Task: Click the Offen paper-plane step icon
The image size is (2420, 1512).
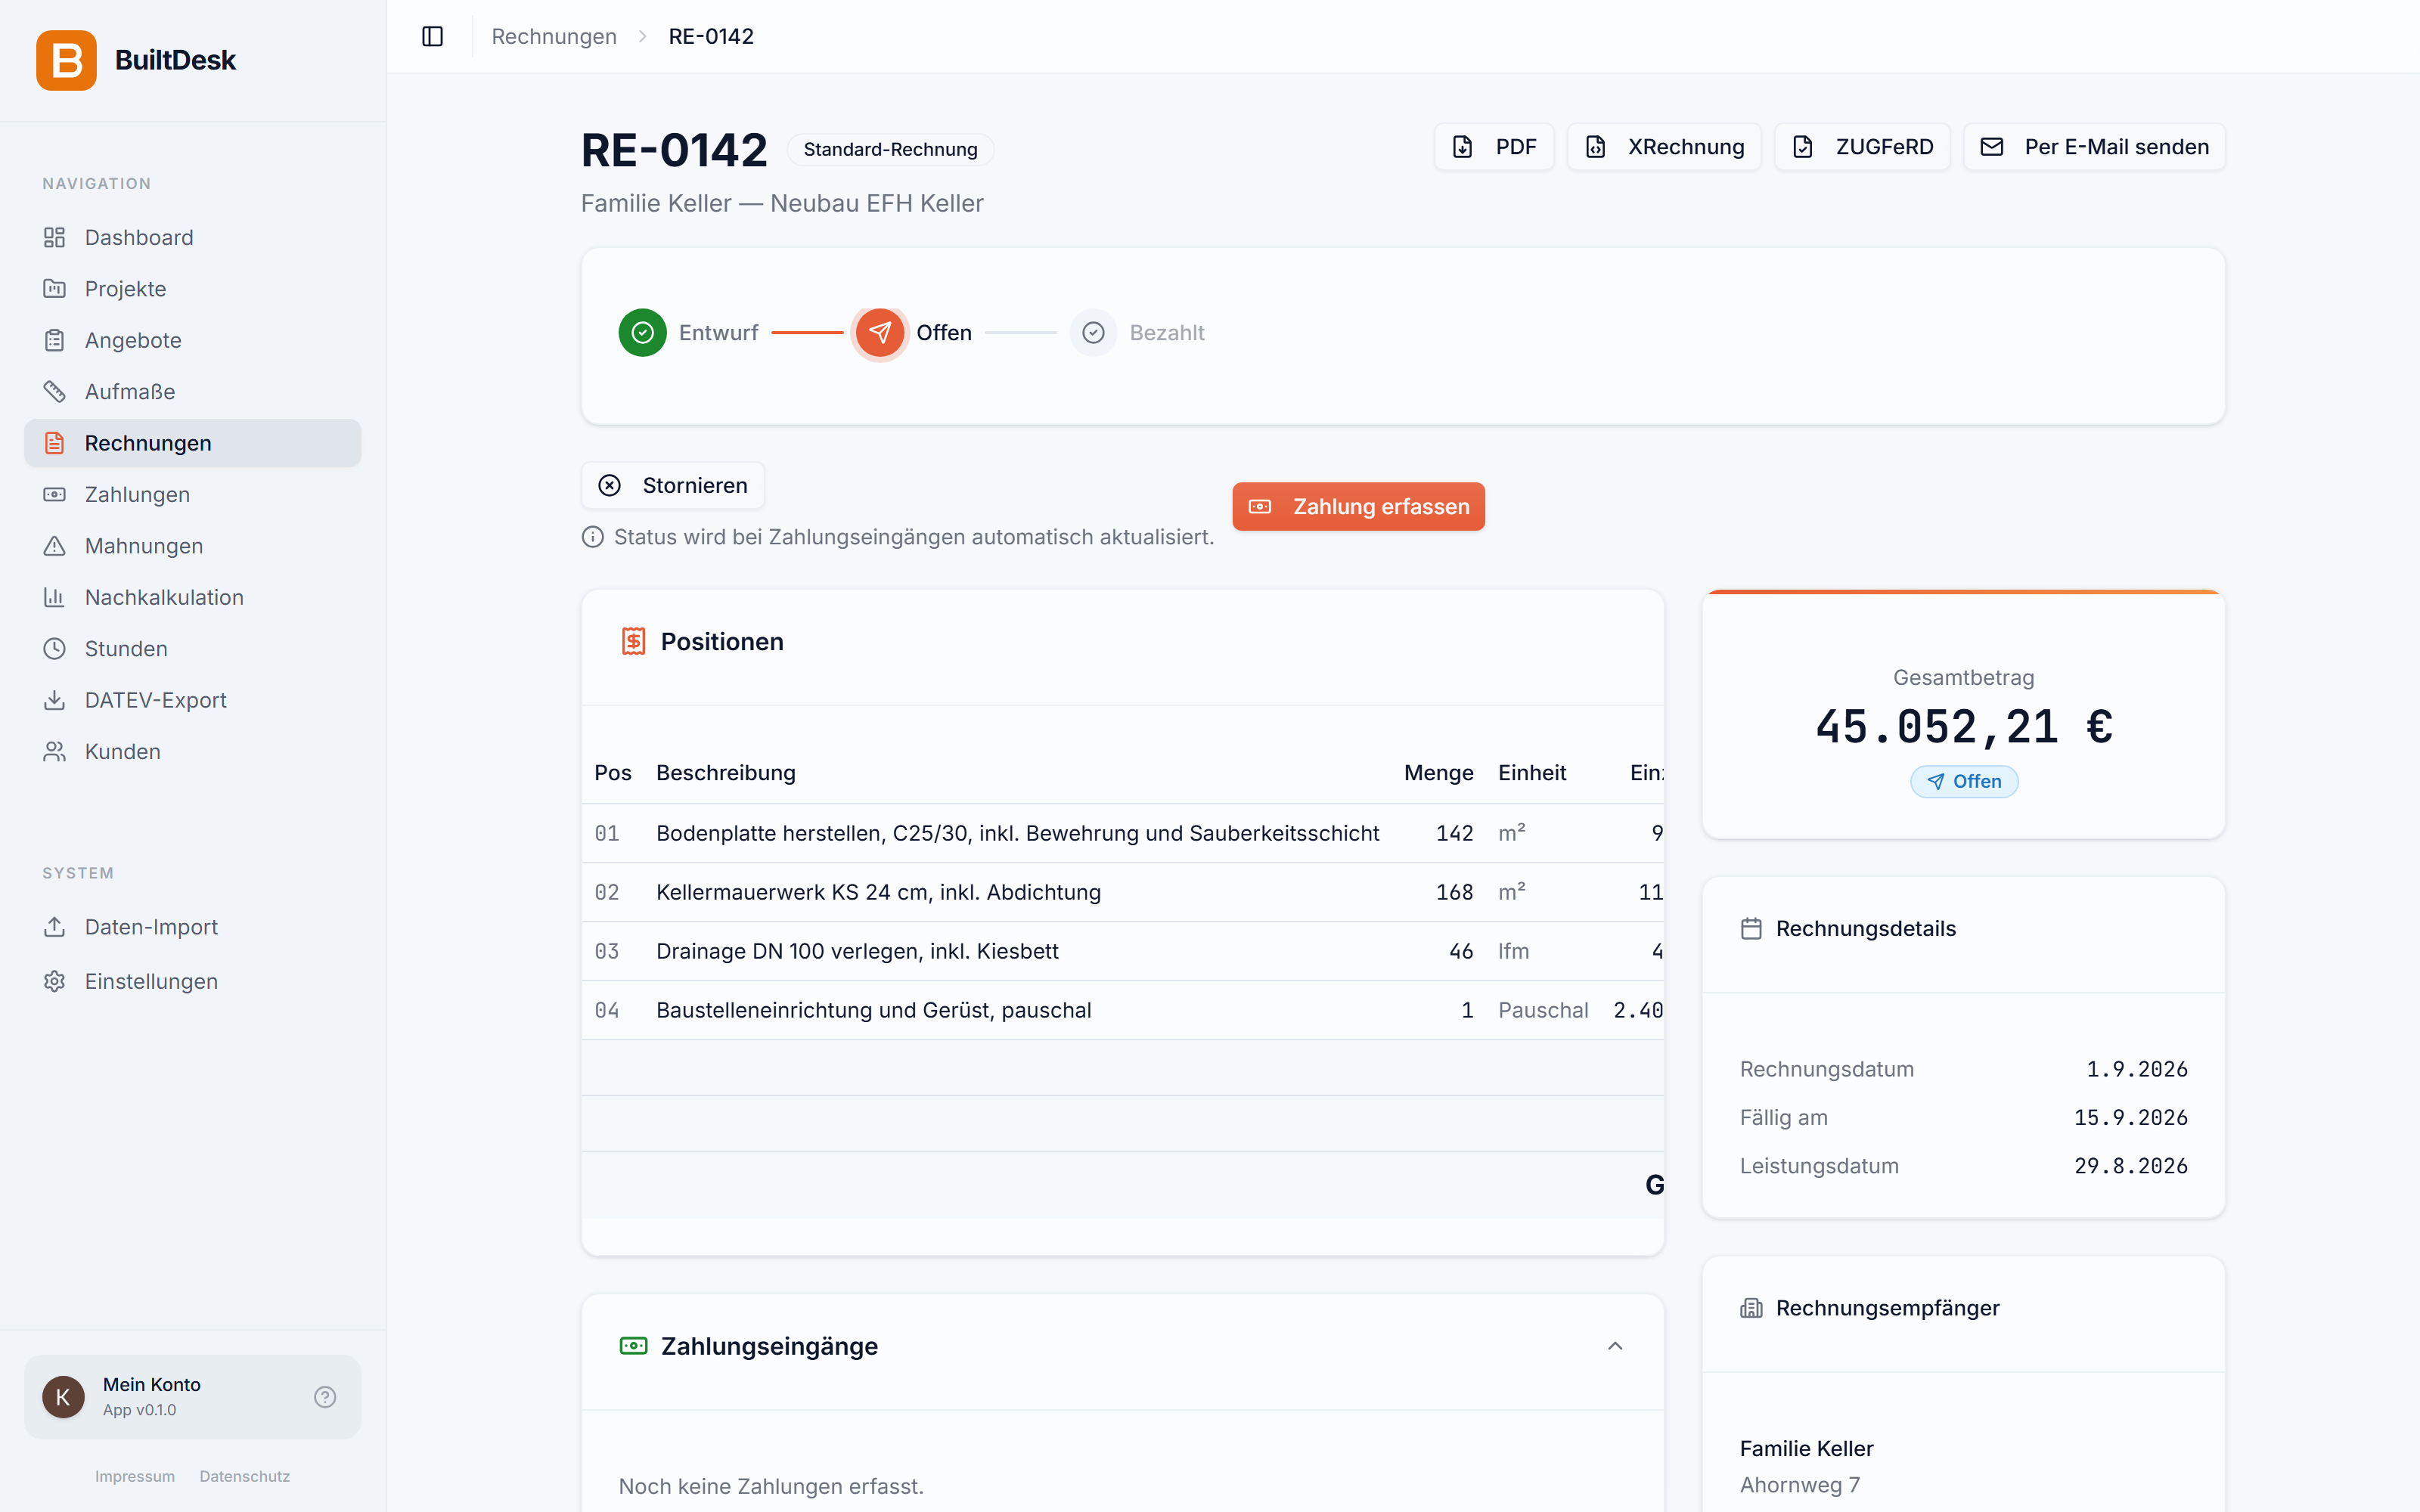Action: click(x=880, y=333)
